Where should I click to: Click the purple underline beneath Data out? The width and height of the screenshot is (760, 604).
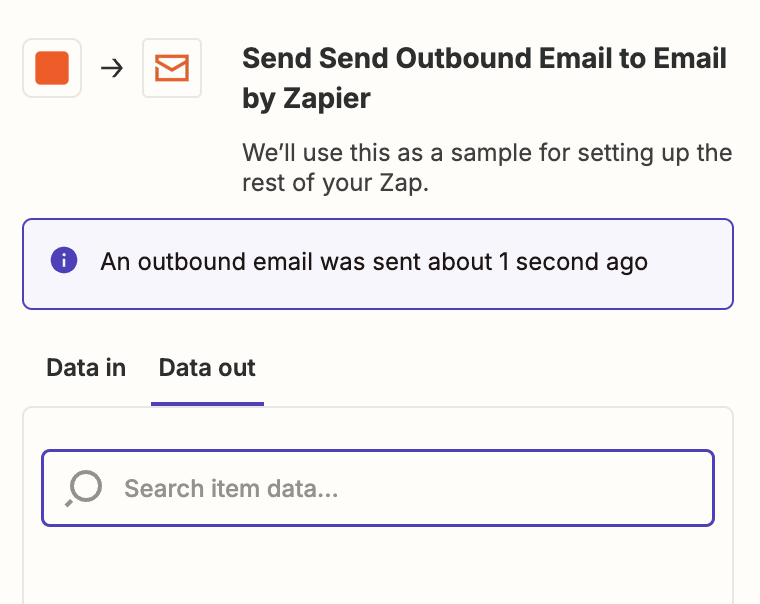[x=207, y=403]
